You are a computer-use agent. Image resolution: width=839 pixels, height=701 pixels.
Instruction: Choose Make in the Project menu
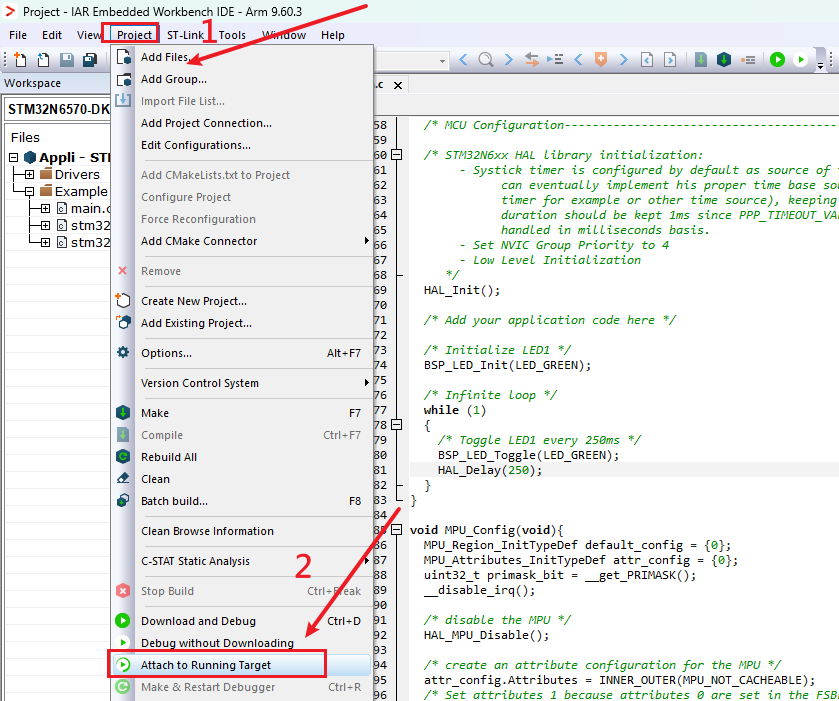(242, 413)
